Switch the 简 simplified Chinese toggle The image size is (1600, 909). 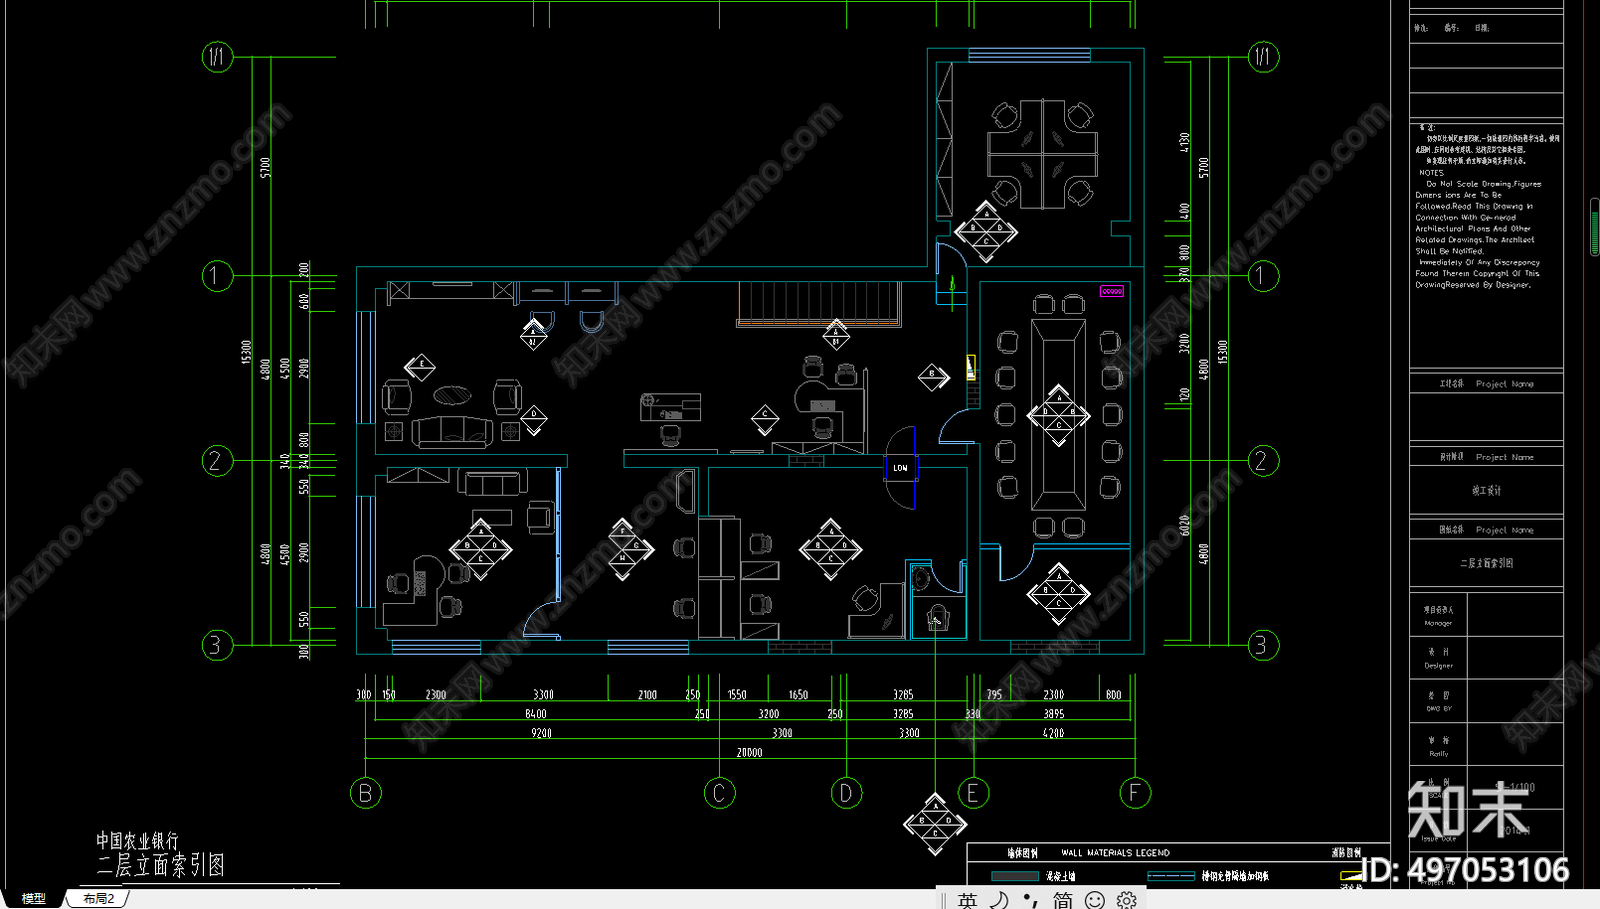[x=1062, y=900]
